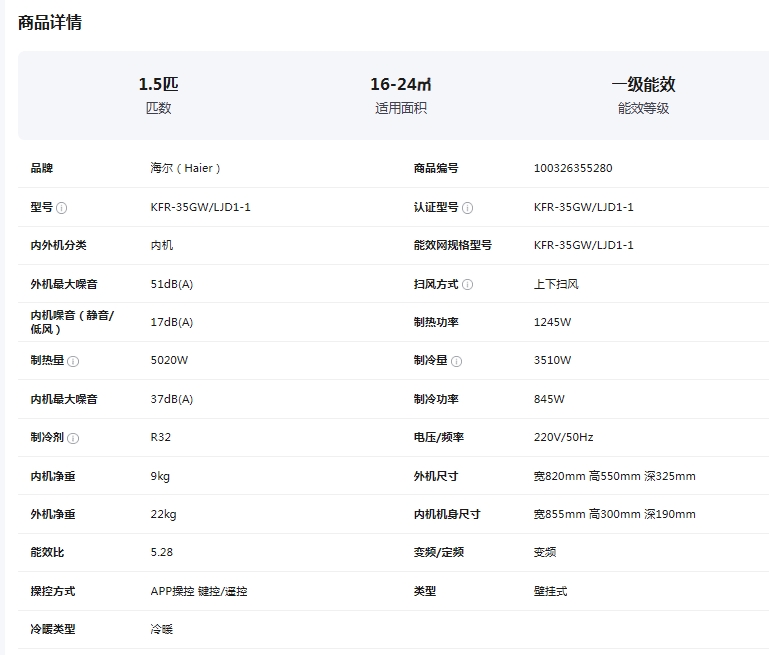Click the 制热量 info icon
This screenshot has height=655, width=769.
coord(73,361)
